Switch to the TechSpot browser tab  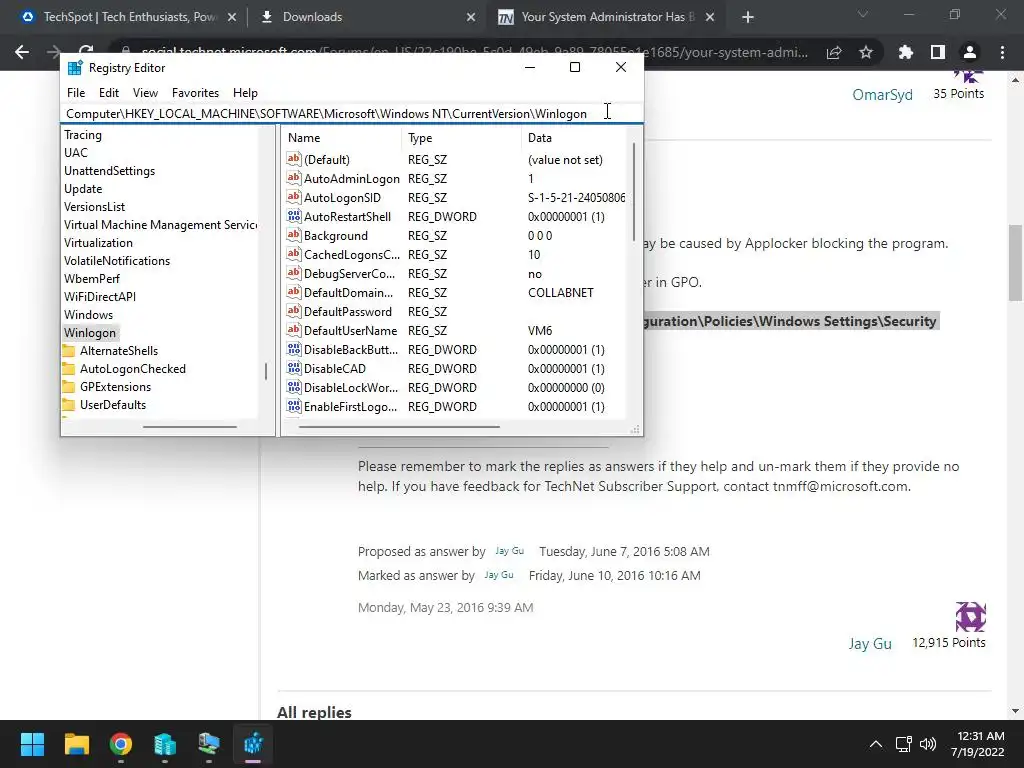[x=129, y=17]
